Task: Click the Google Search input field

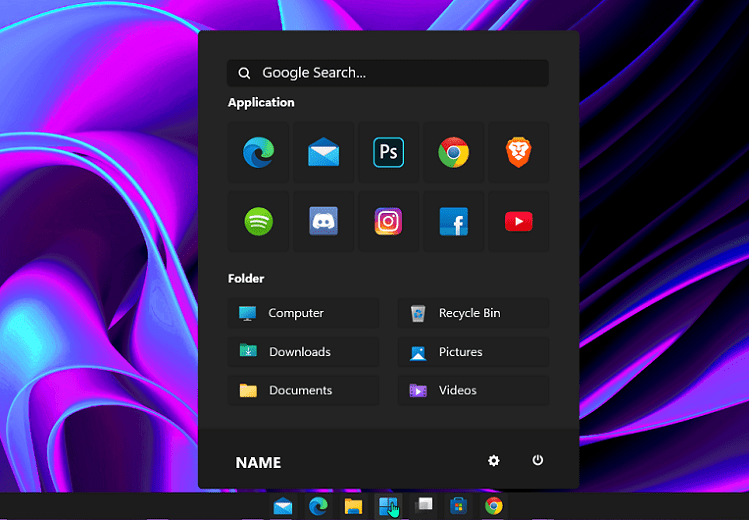Action: click(387, 73)
